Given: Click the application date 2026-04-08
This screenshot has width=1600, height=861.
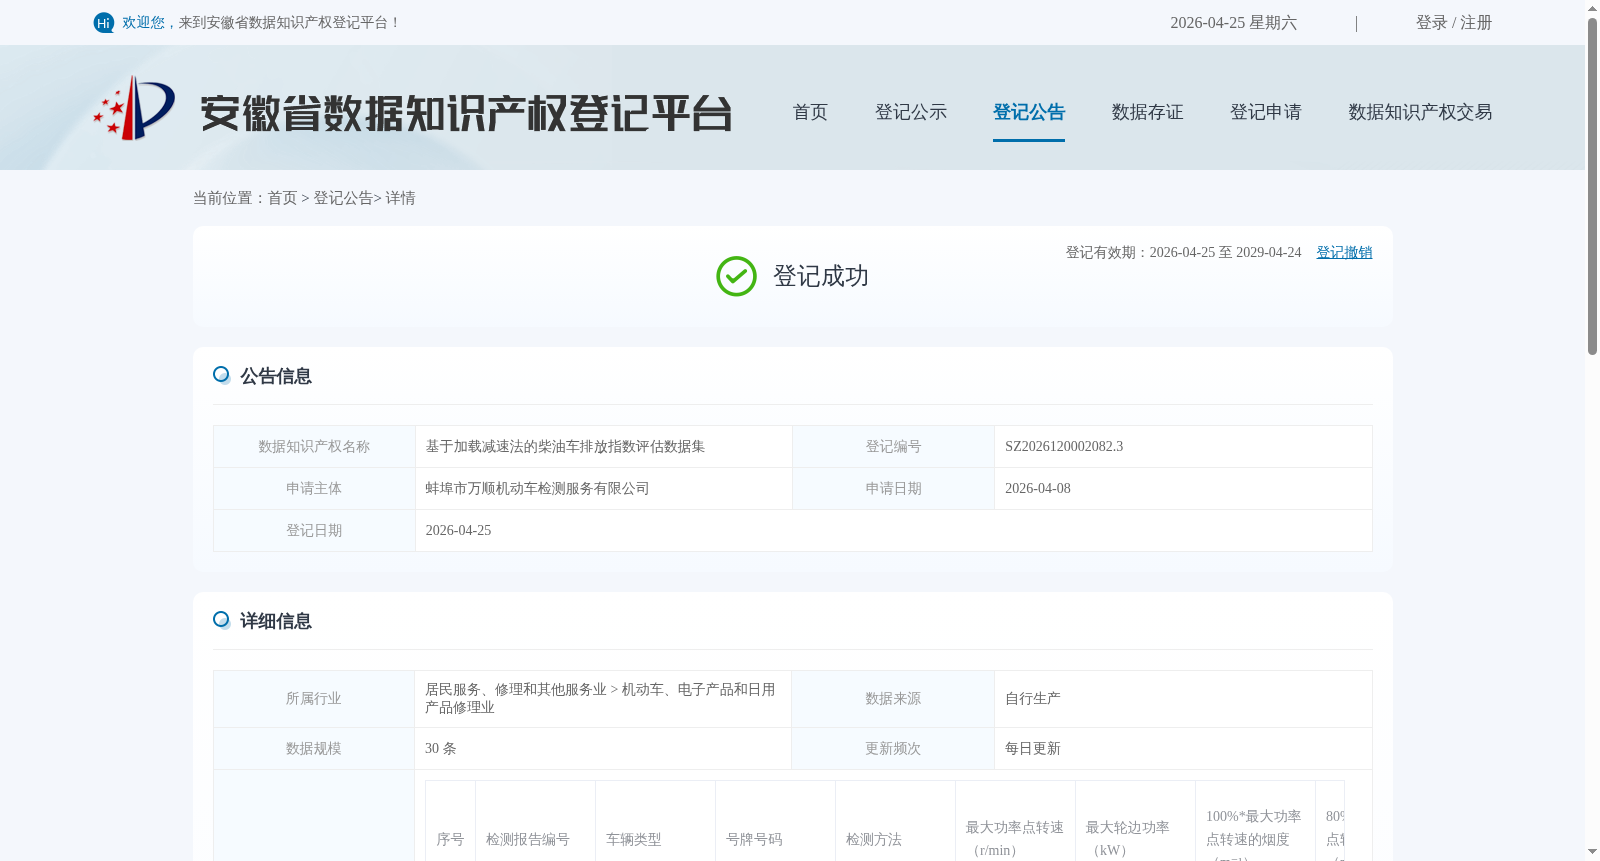Looking at the screenshot, I should (1038, 489).
